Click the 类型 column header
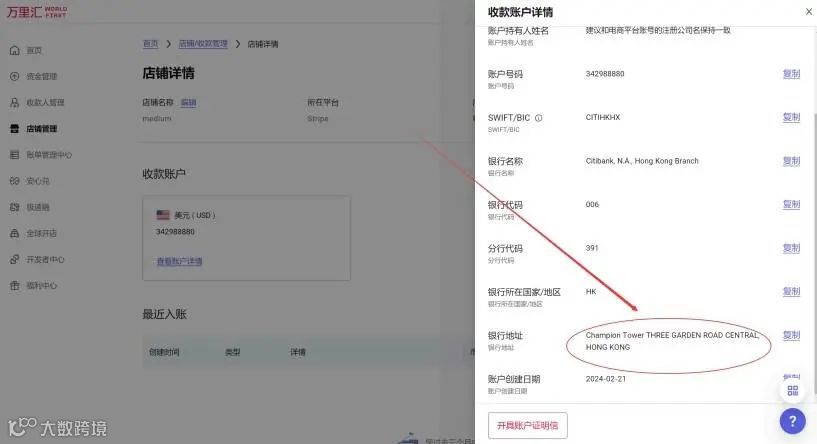This screenshot has width=817, height=444. [x=232, y=352]
